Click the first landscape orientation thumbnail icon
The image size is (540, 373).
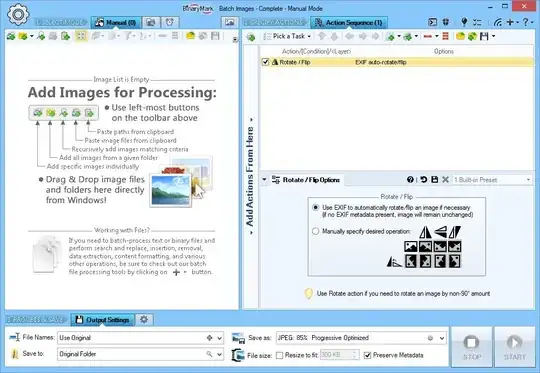[411, 246]
